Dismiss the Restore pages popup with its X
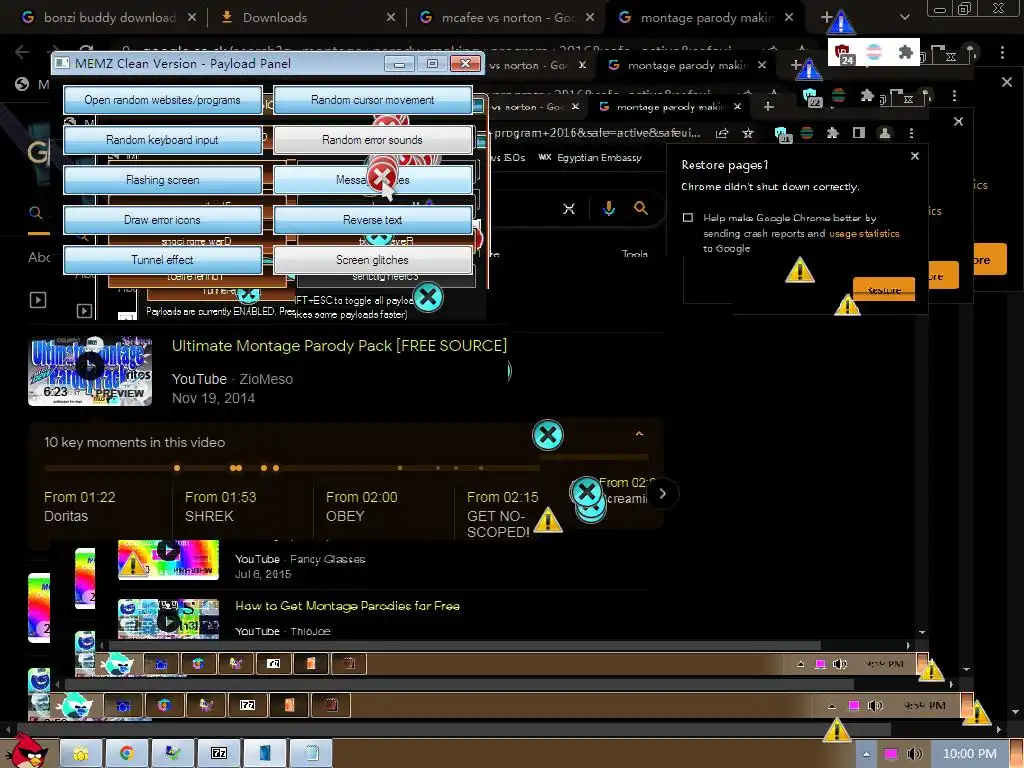The image size is (1024, 768). click(x=915, y=156)
